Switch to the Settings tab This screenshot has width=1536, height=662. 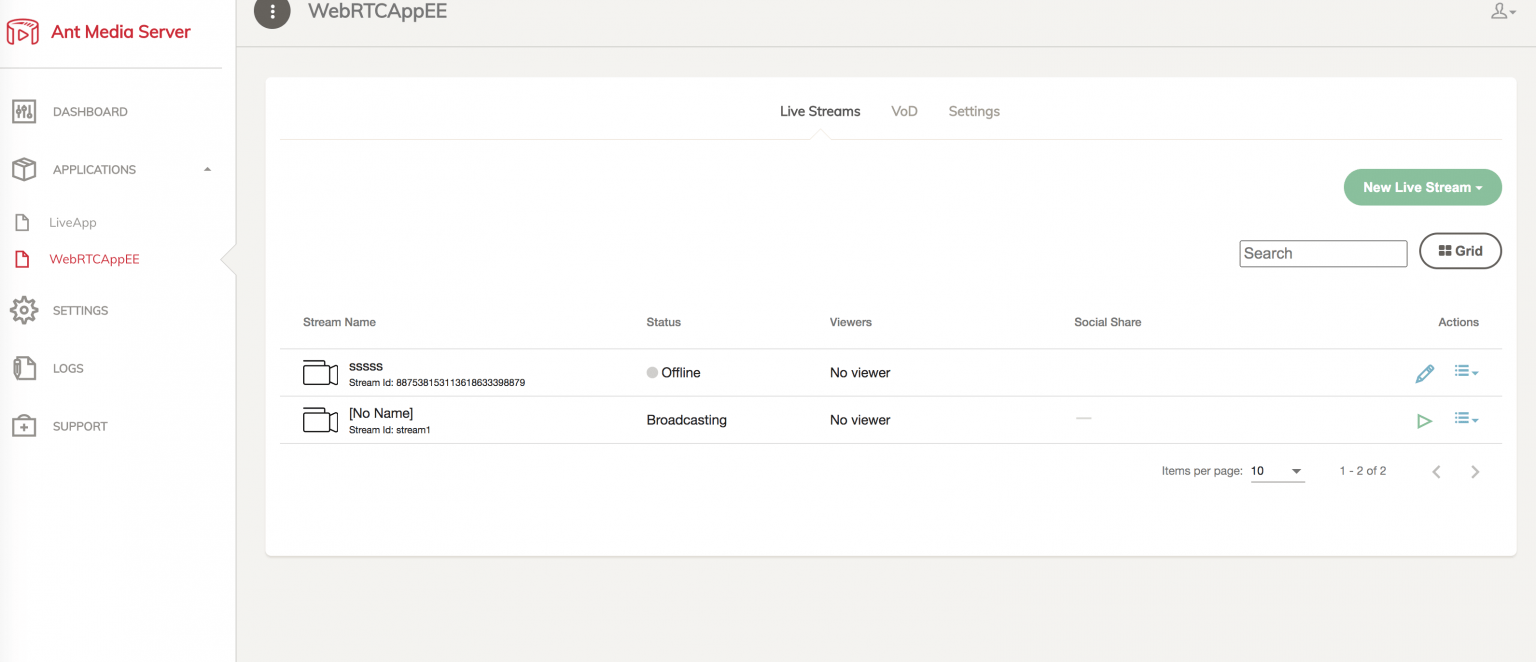tap(974, 111)
